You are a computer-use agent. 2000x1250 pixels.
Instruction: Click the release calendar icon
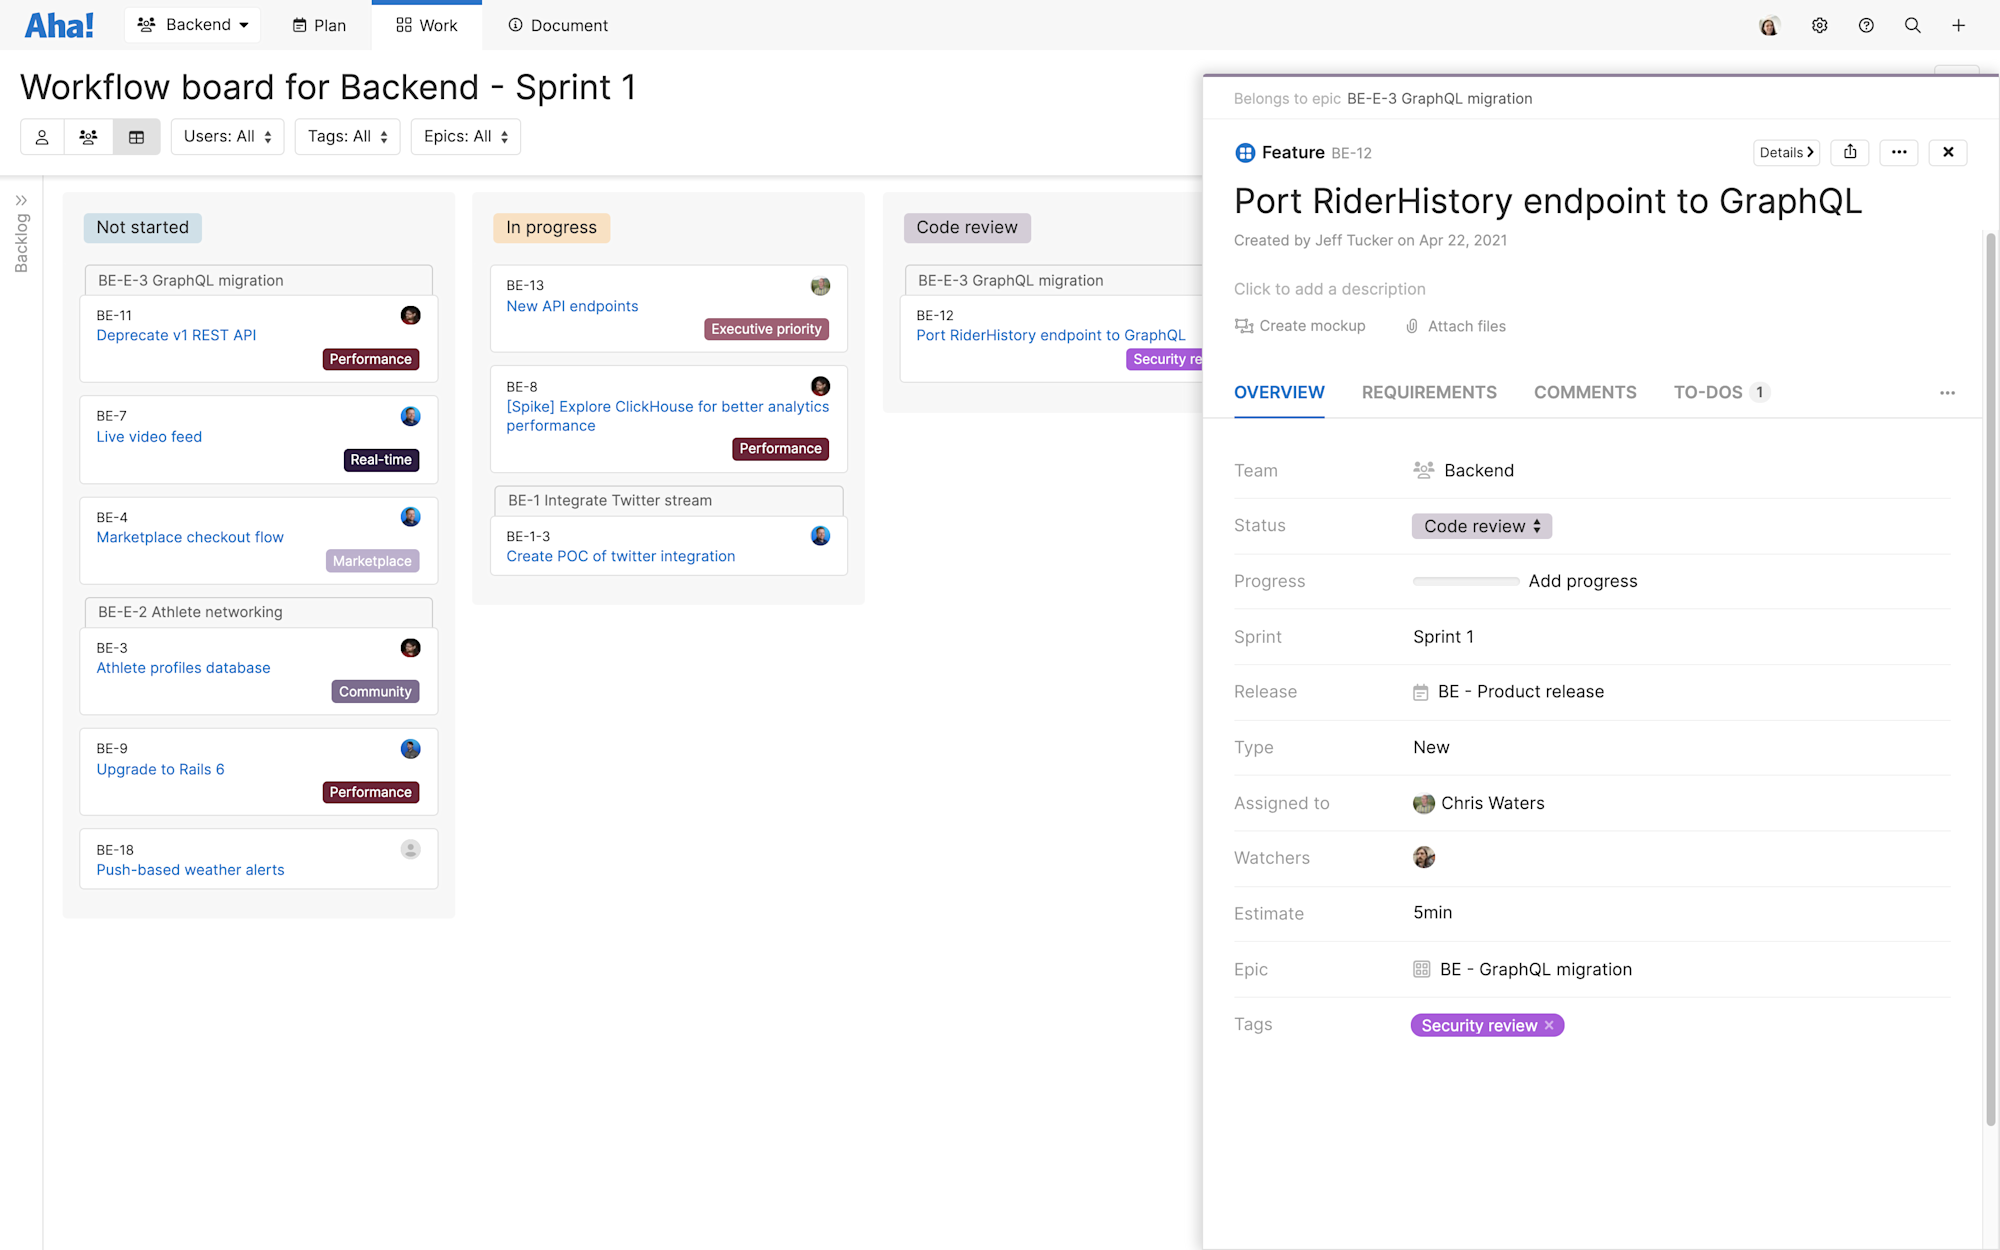coord(1420,692)
